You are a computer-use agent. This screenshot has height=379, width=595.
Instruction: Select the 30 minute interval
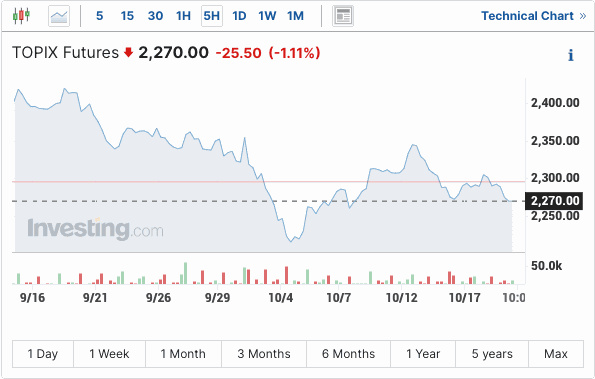156,16
